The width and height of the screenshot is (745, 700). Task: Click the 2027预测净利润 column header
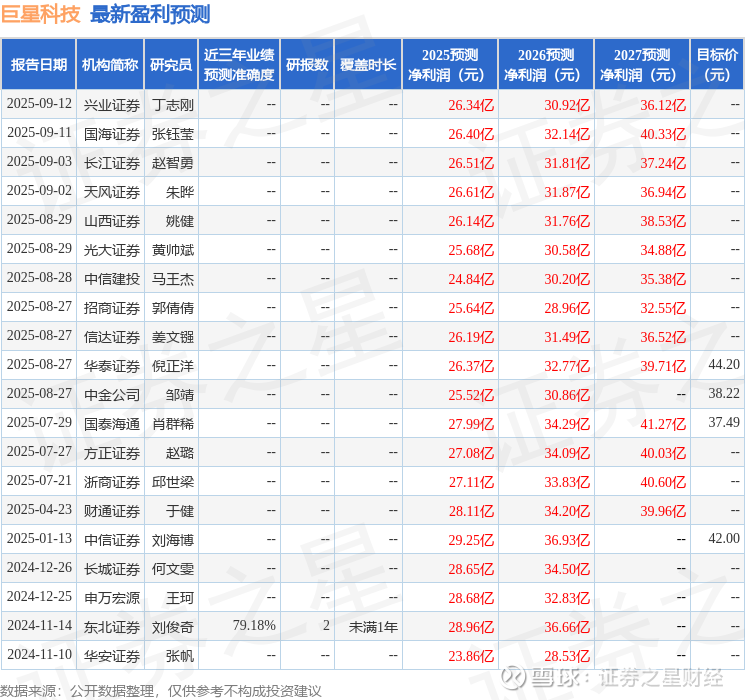642,65
